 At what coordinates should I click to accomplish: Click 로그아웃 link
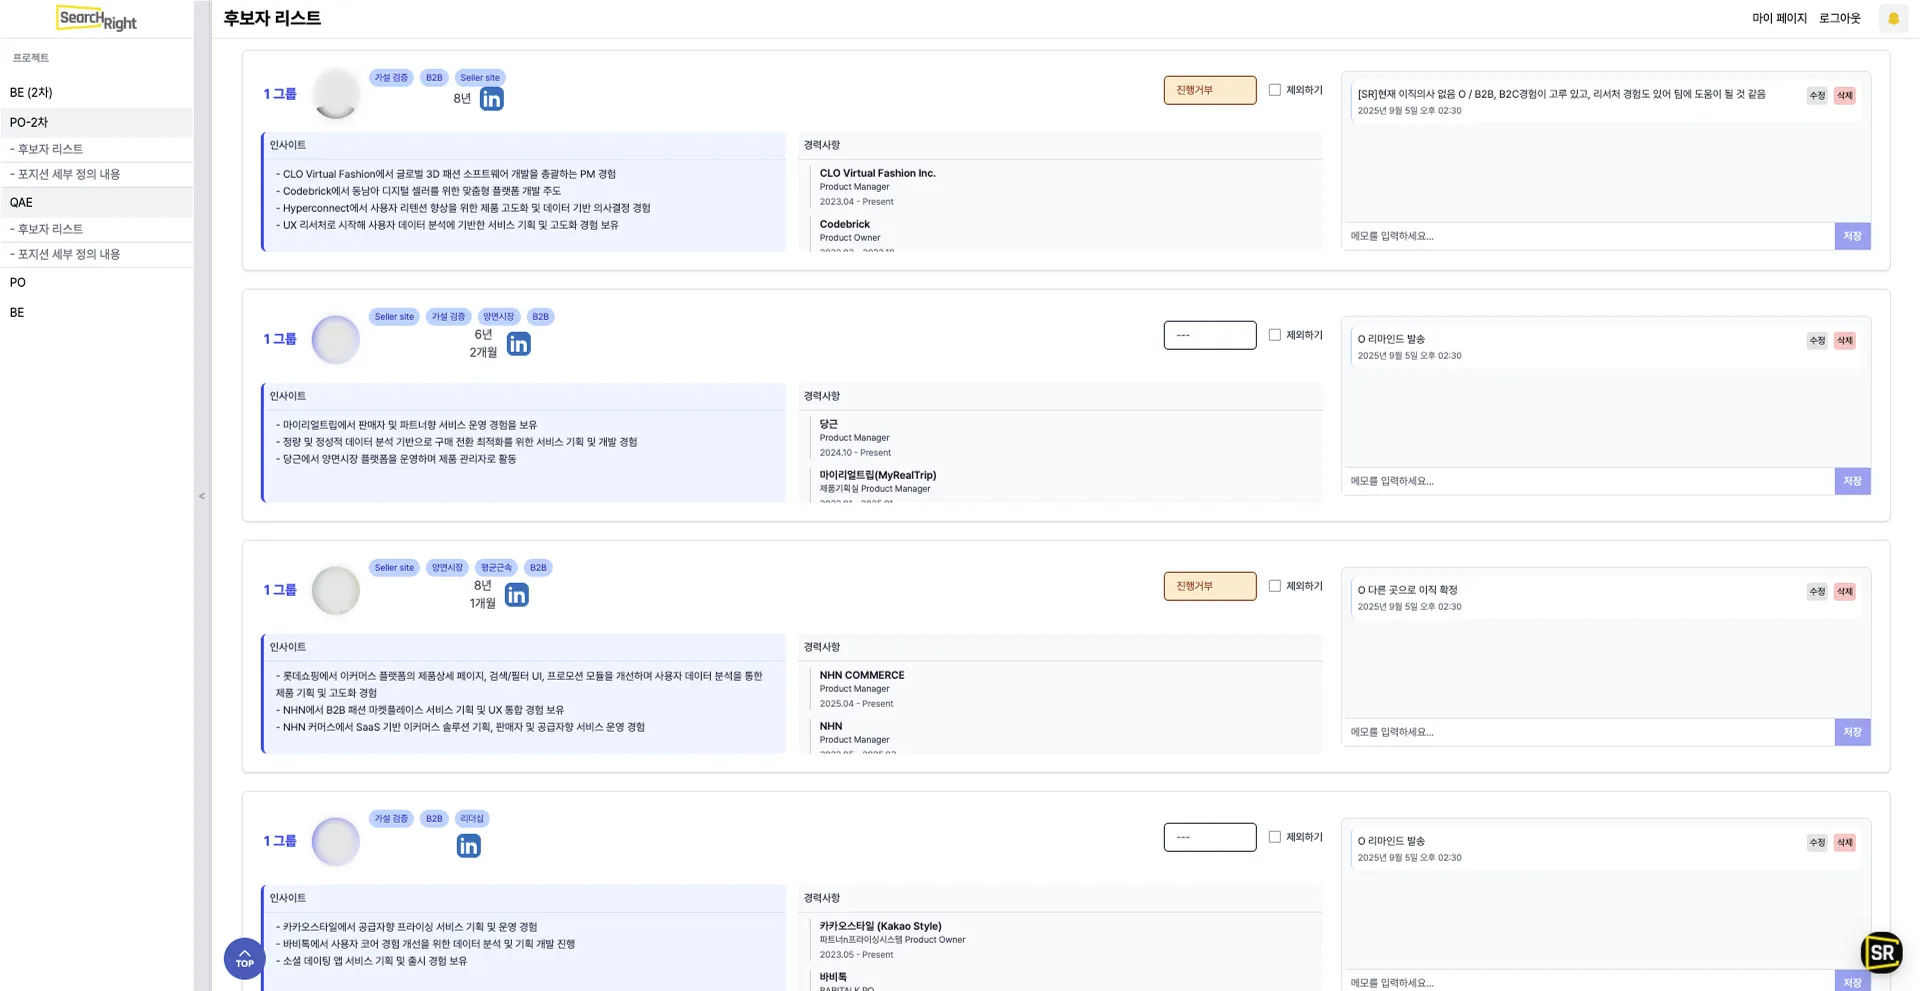(x=1839, y=18)
